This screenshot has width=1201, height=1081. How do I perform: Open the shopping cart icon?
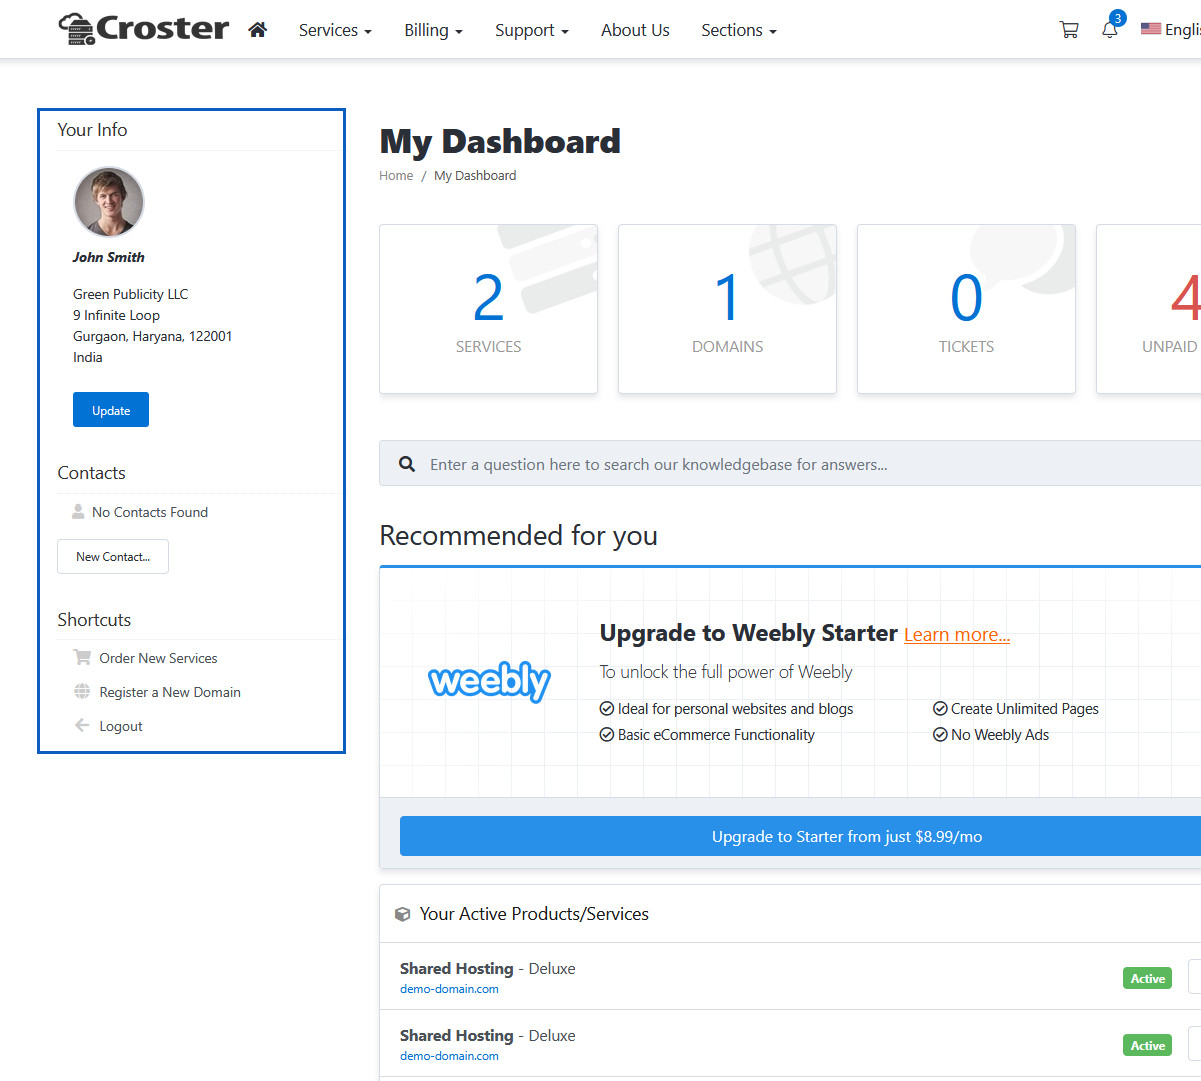pos(1069,30)
